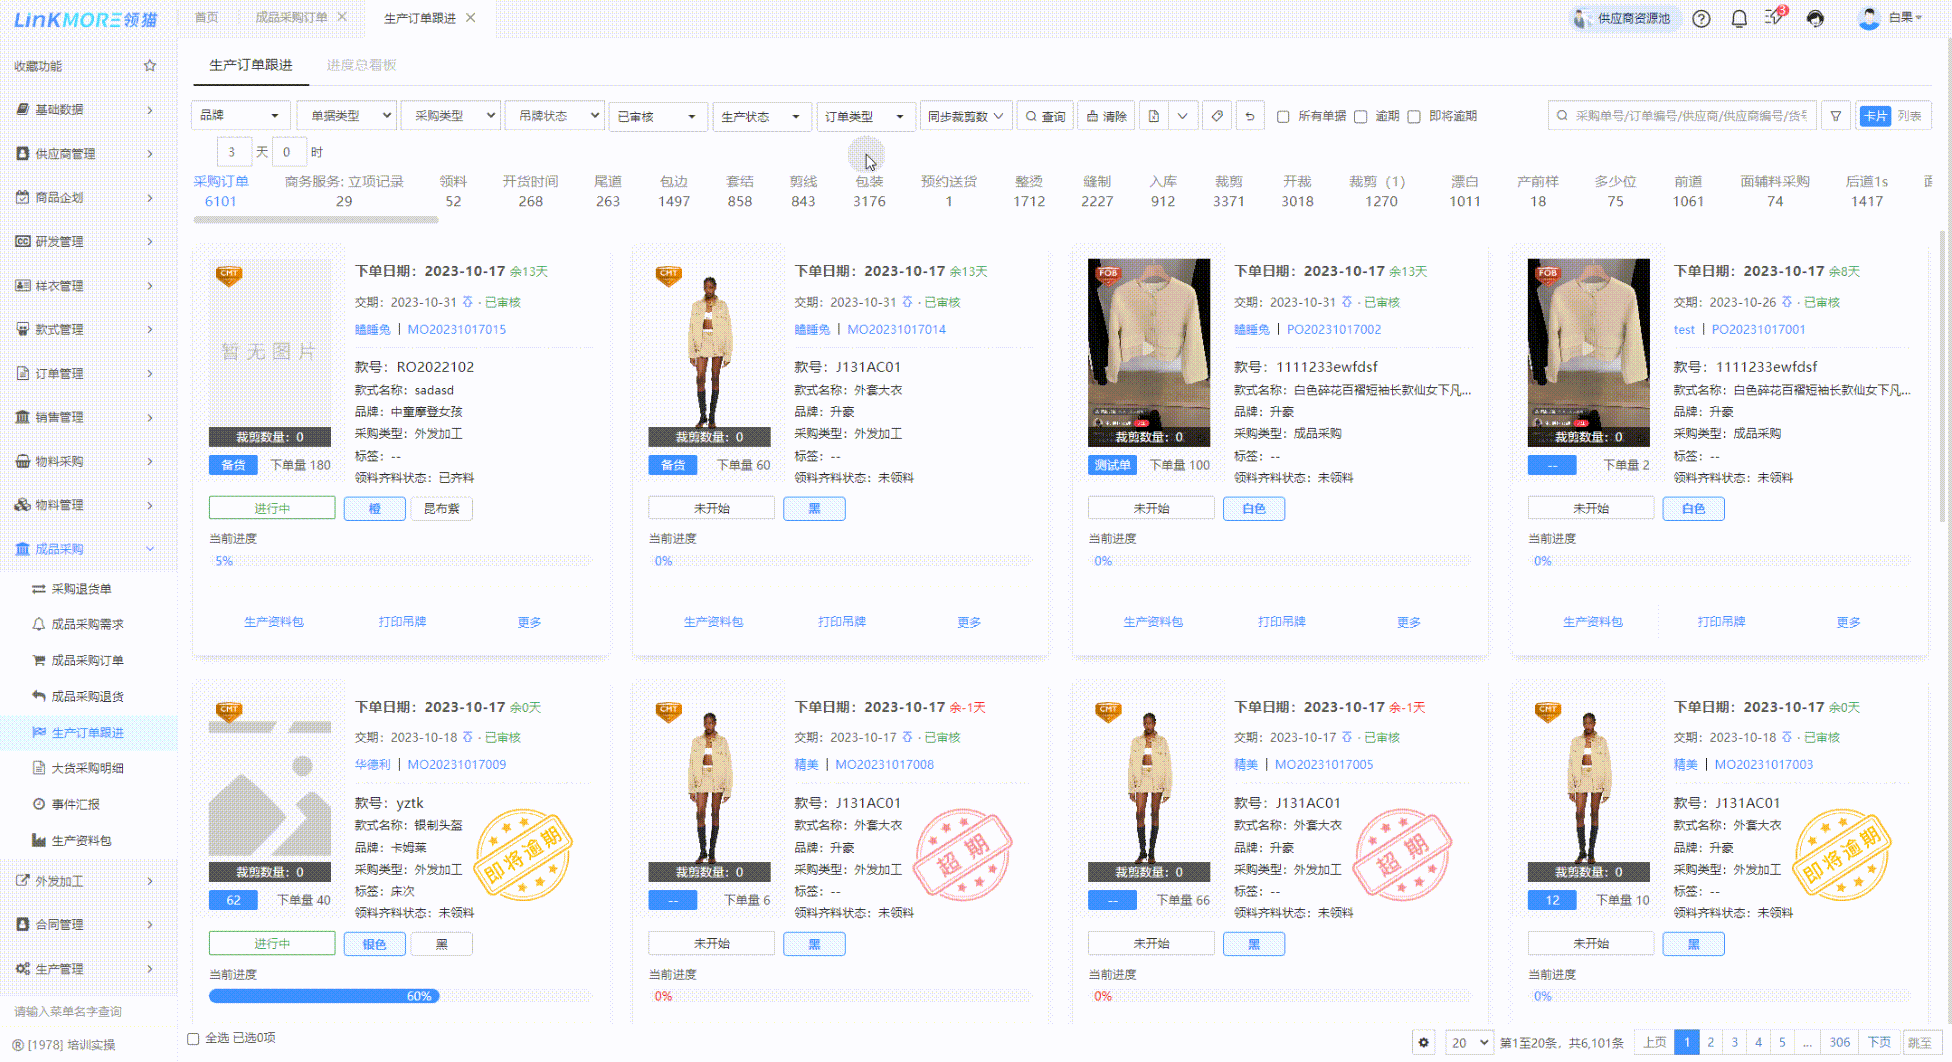The height and width of the screenshot is (1062, 1952).
Task: Click 下页 next page button
Action: click(1880, 1042)
